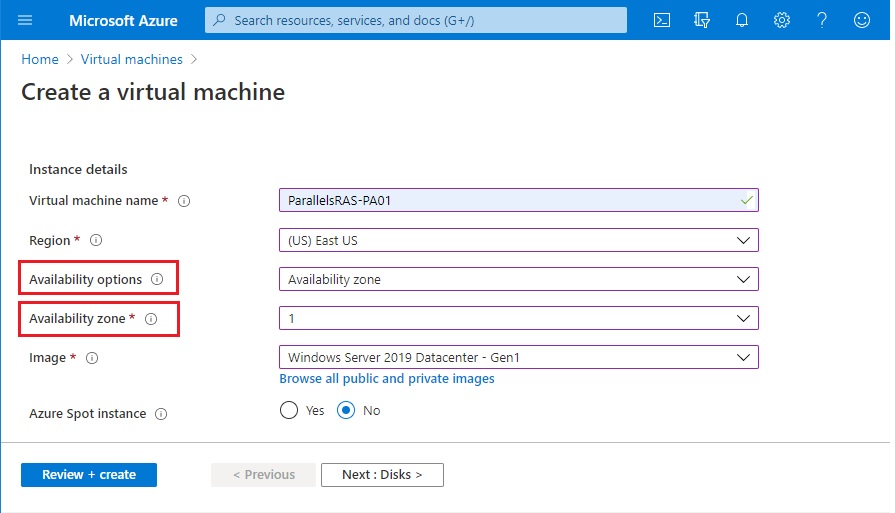This screenshot has height=513, width=895.
Task: Go to Home breadcrumb
Action: pyautogui.click(x=40, y=59)
